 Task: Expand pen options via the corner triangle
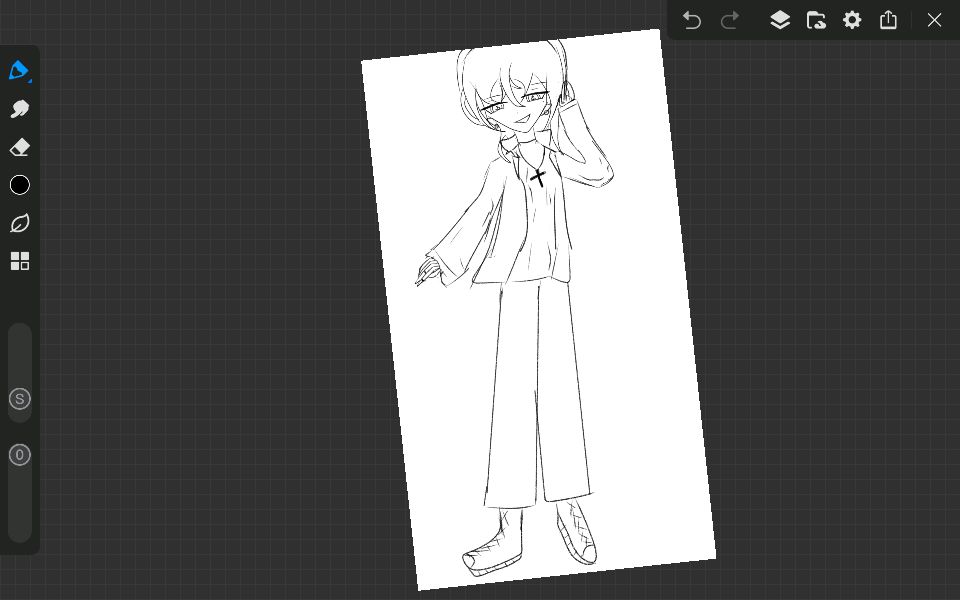[x=30, y=80]
